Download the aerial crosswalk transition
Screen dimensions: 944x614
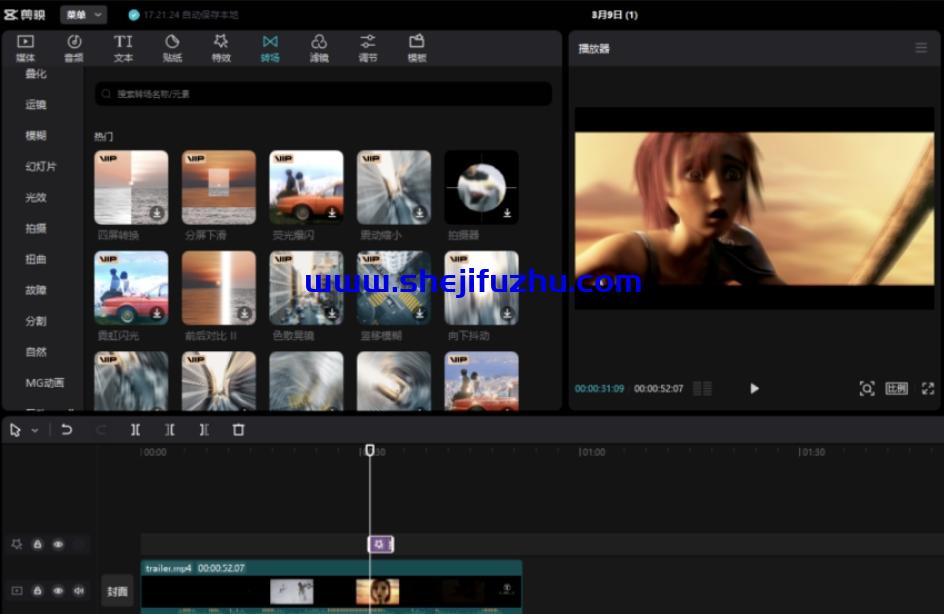(x=419, y=313)
